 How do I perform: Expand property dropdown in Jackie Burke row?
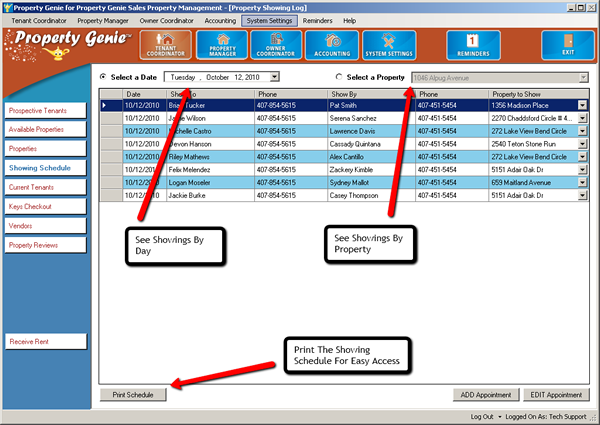(x=582, y=195)
